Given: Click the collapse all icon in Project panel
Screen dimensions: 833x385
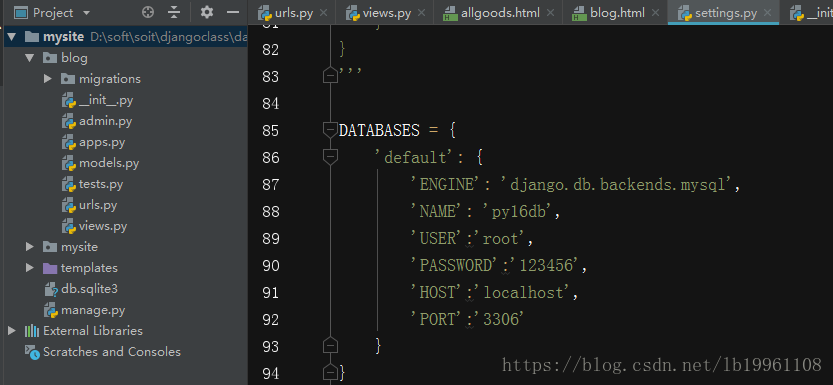Looking at the screenshot, I should (174, 12).
